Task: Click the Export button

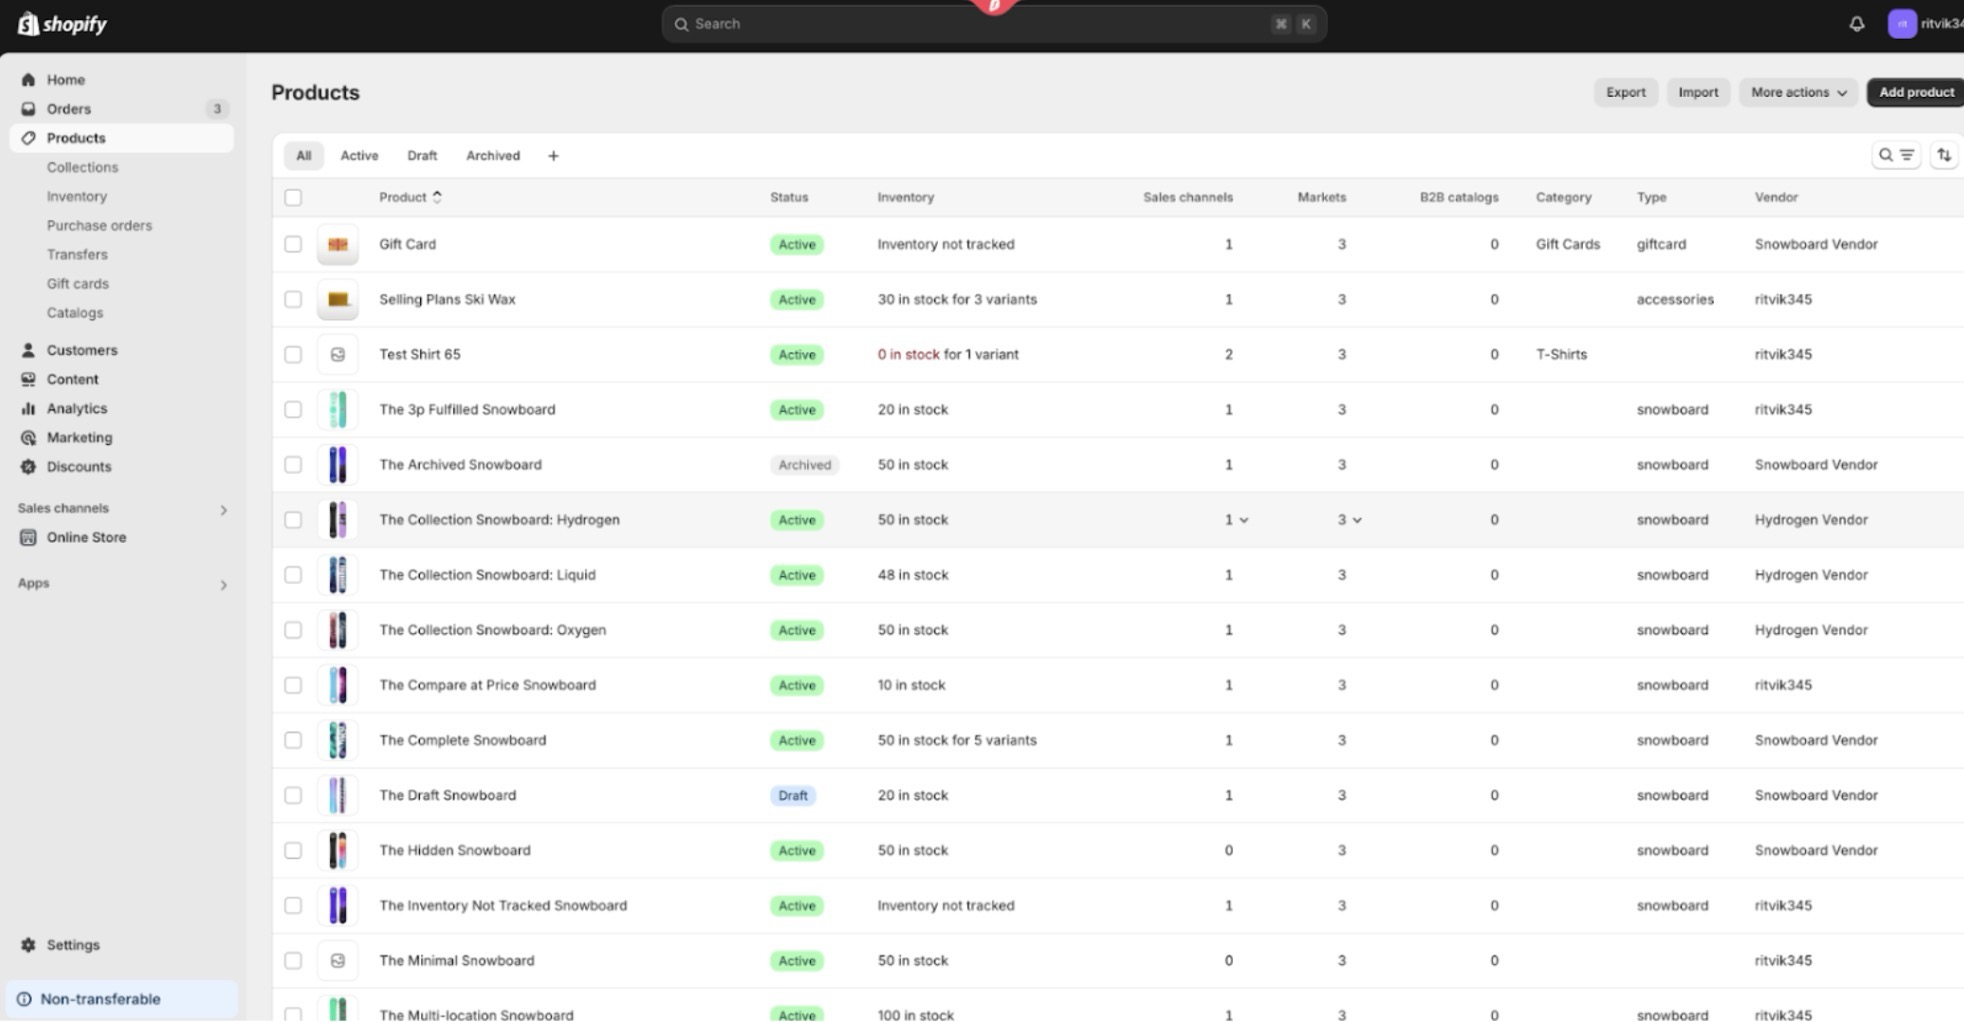Action: coord(1625,92)
